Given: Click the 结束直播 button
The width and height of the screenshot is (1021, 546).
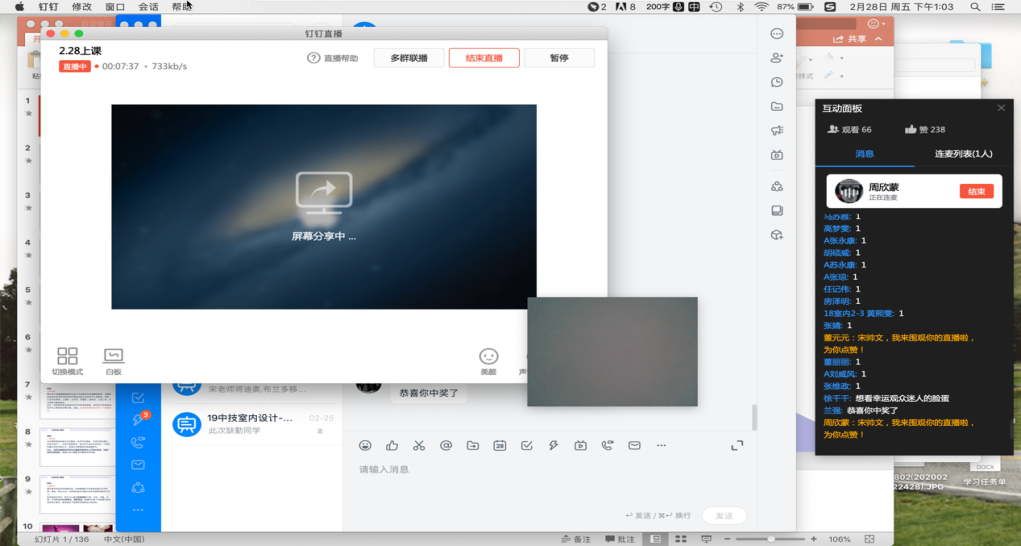Looking at the screenshot, I should [484, 58].
